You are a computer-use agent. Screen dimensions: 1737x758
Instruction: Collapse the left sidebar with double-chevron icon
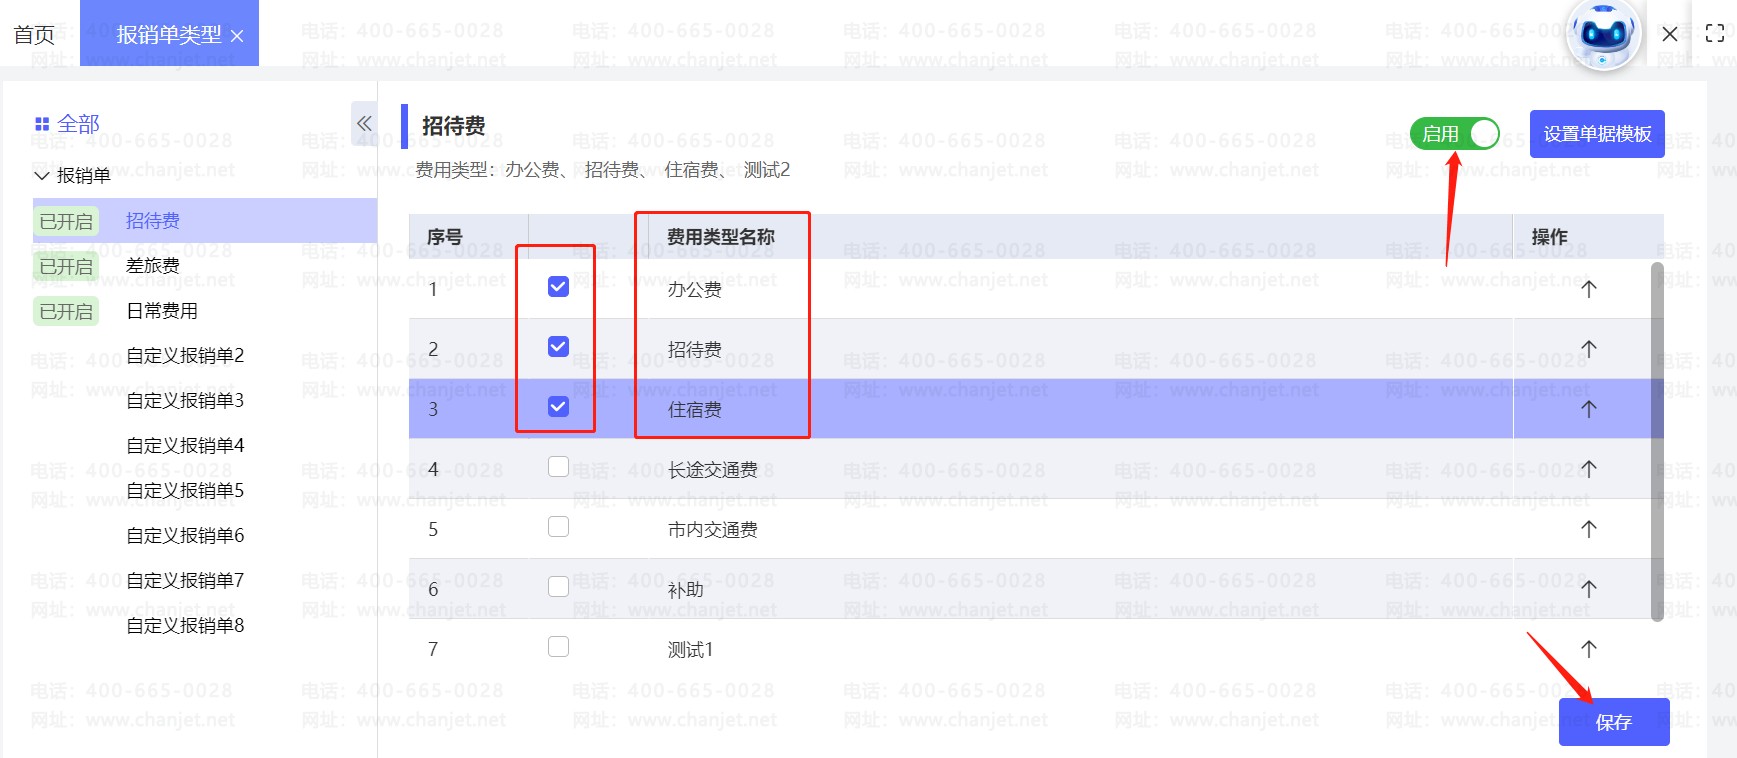tap(364, 124)
